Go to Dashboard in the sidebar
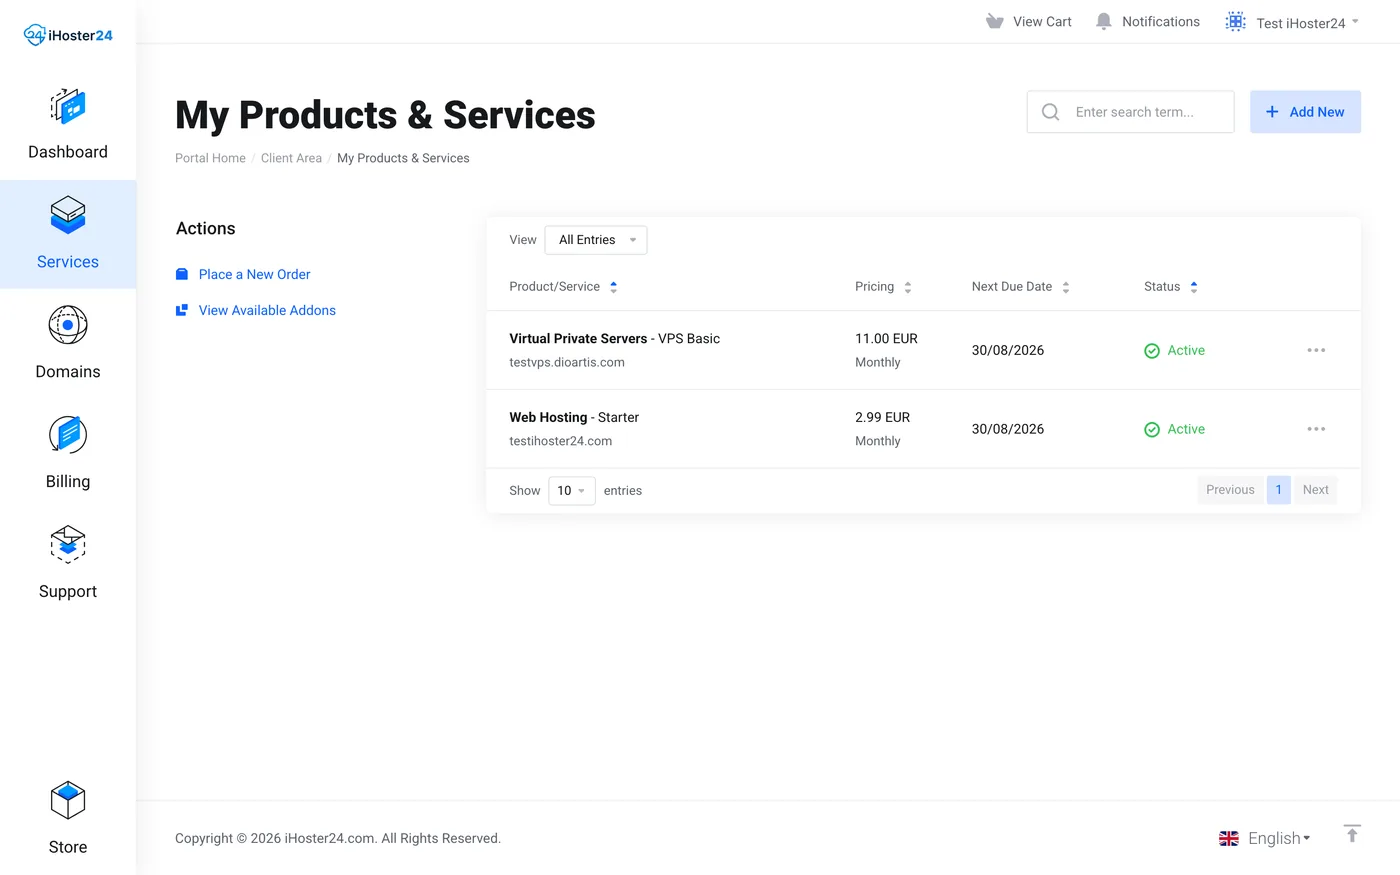This screenshot has height=875, width=1400. 68,152
